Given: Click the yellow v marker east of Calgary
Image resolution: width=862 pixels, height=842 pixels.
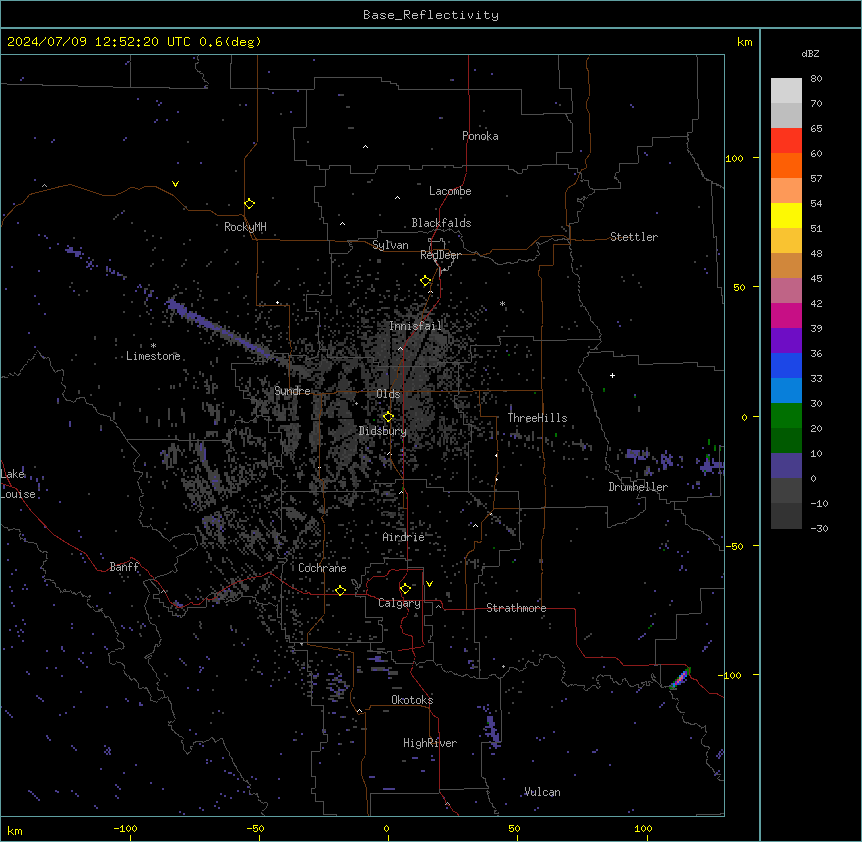Looking at the screenshot, I should 429,584.
